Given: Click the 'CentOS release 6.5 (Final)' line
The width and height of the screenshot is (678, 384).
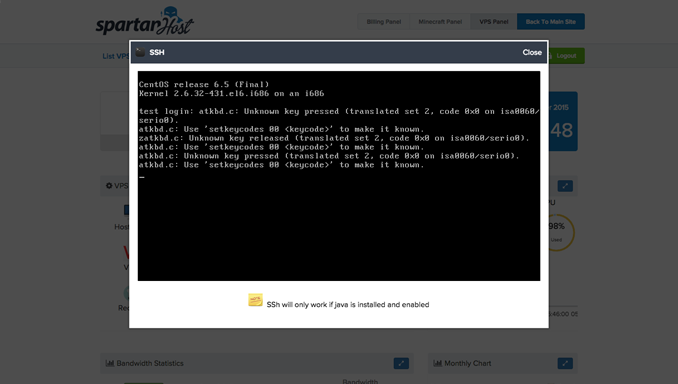Looking at the screenshot, I should pyautogui.click(x=204, y=84).
